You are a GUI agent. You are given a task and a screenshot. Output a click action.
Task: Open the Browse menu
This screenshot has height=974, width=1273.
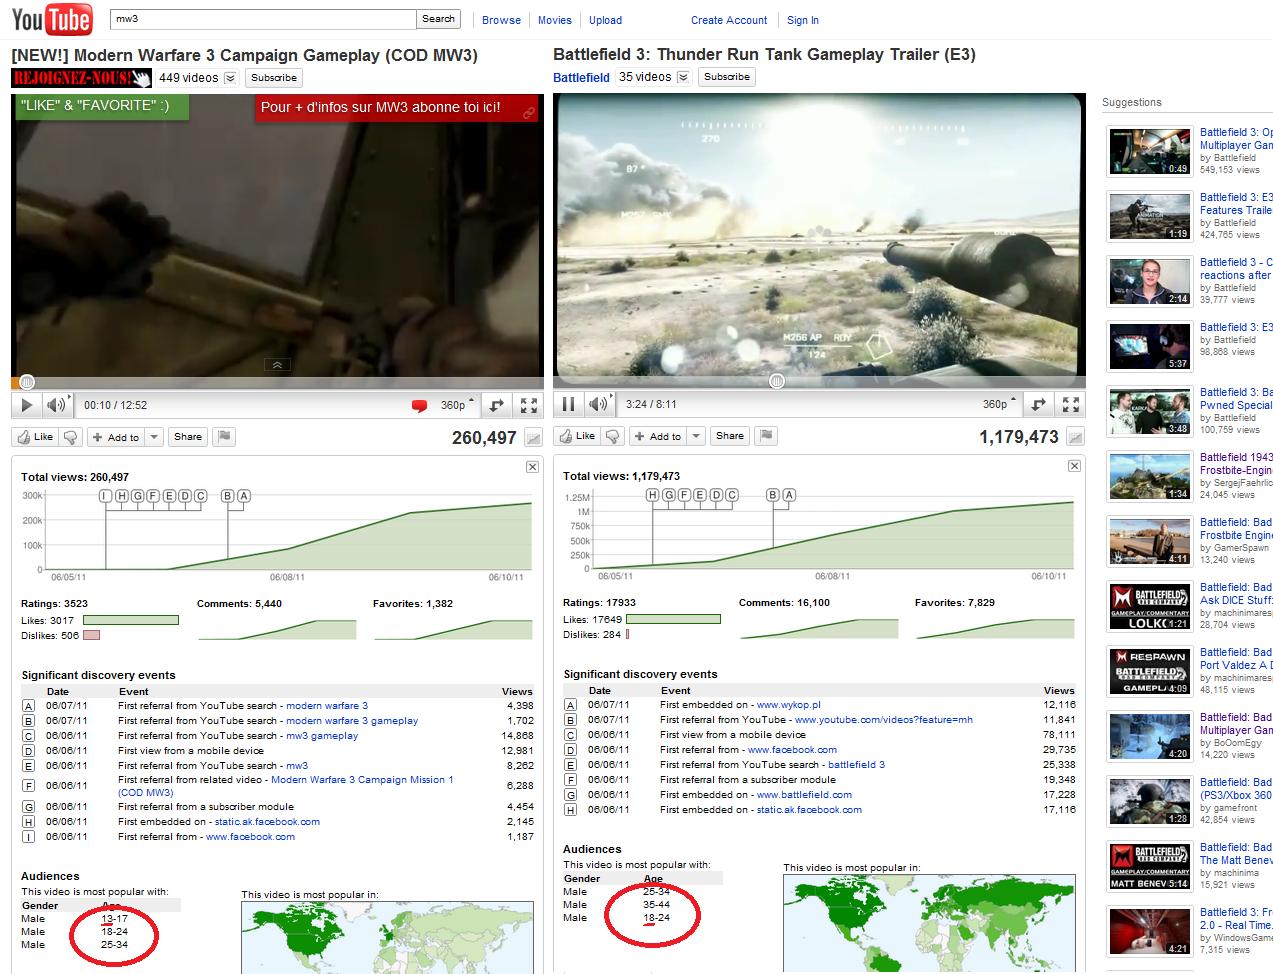coord(501,20)
